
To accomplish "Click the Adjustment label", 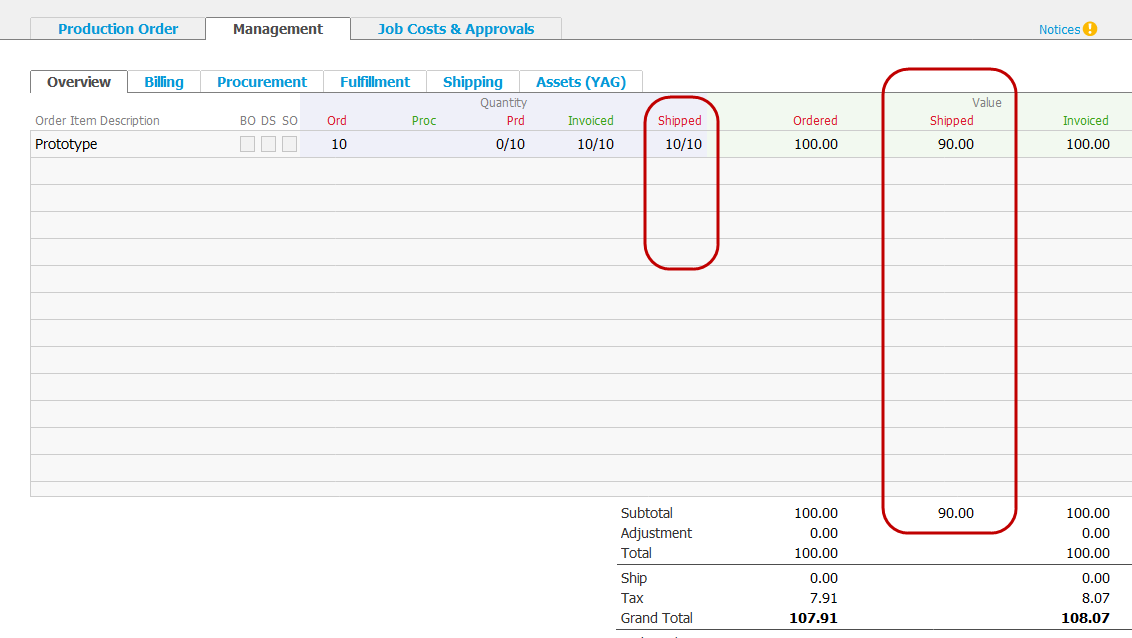I will 656,533.
